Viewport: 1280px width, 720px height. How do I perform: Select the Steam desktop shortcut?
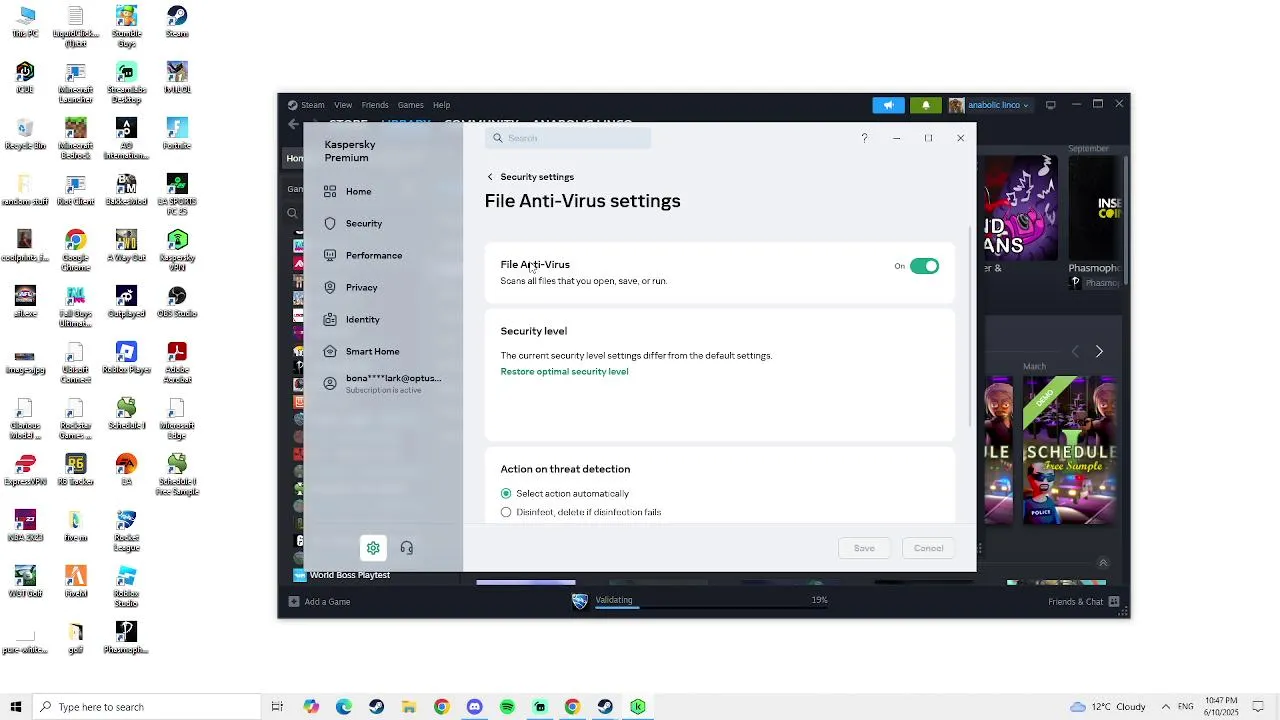tap(177, 24)
